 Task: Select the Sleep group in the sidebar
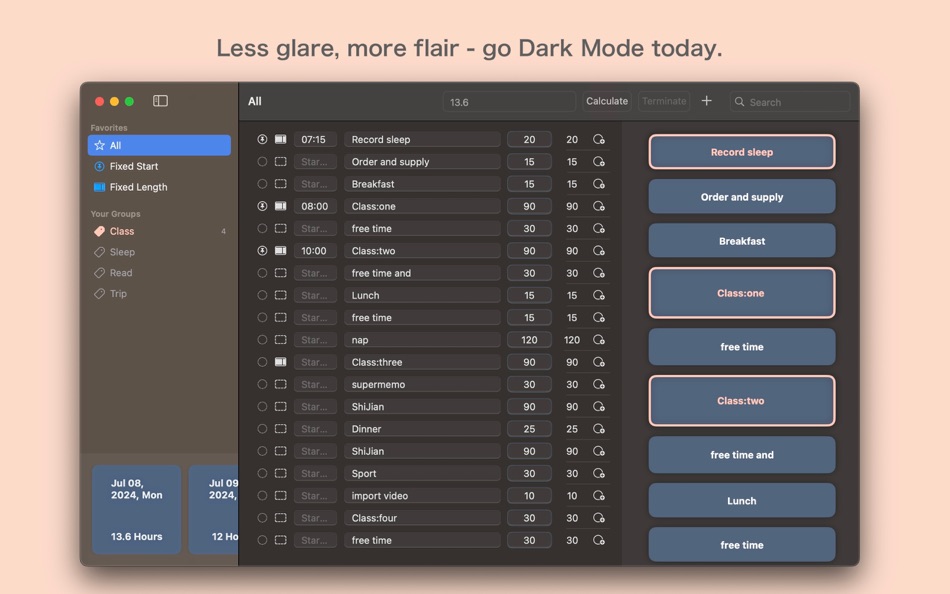coord(119,252)
